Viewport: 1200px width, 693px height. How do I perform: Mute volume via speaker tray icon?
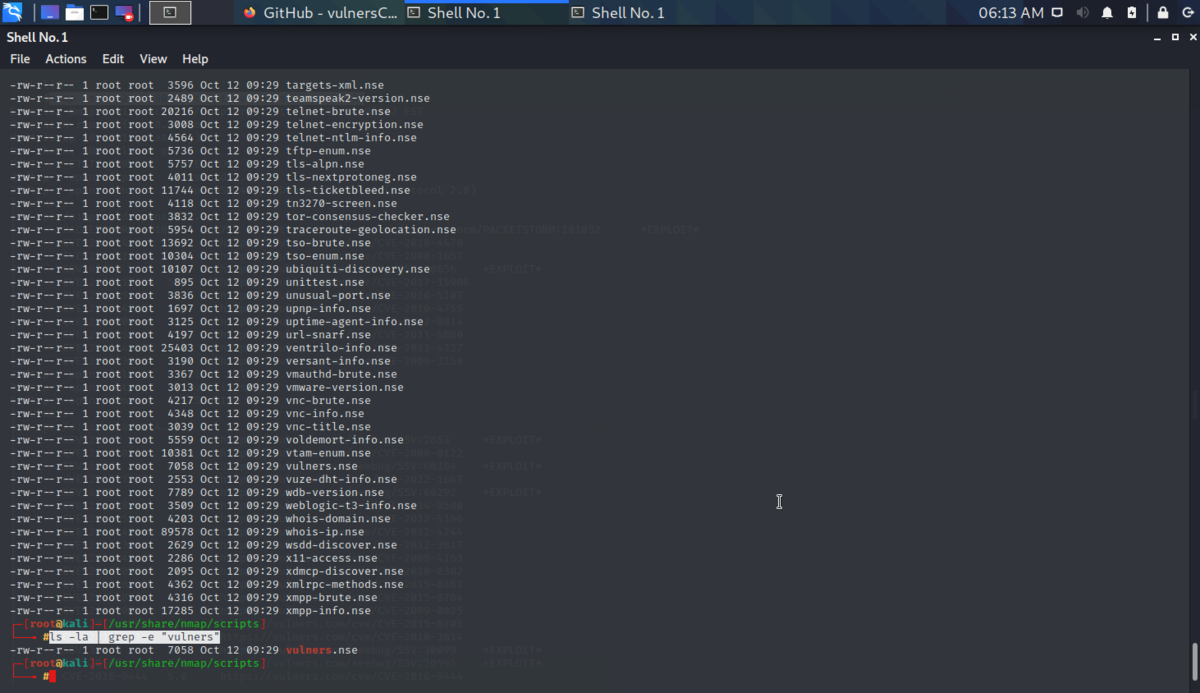click(1082, 13)
